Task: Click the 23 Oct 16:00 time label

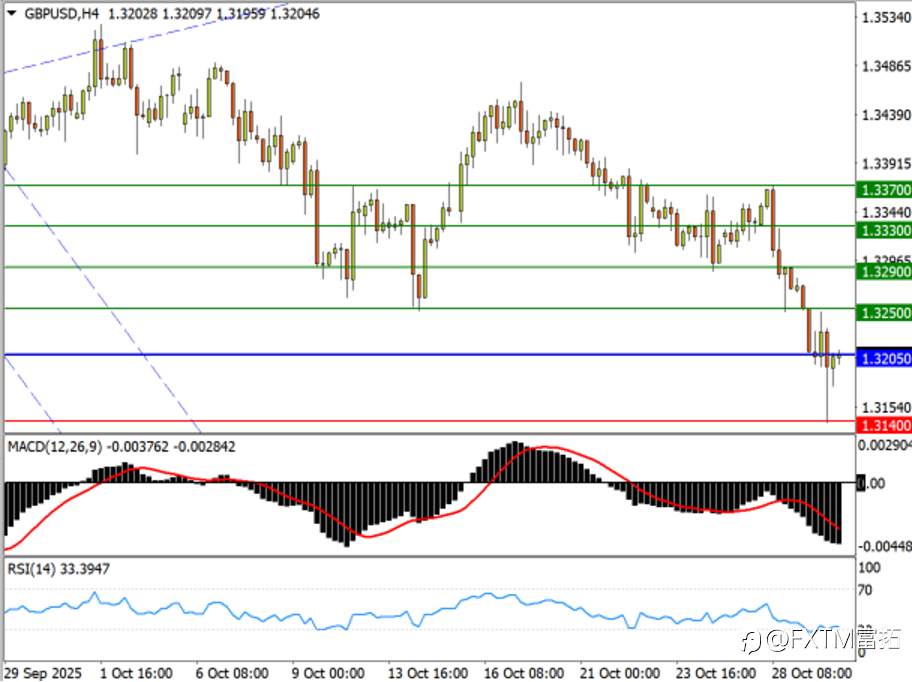Action: coord(716,673)
